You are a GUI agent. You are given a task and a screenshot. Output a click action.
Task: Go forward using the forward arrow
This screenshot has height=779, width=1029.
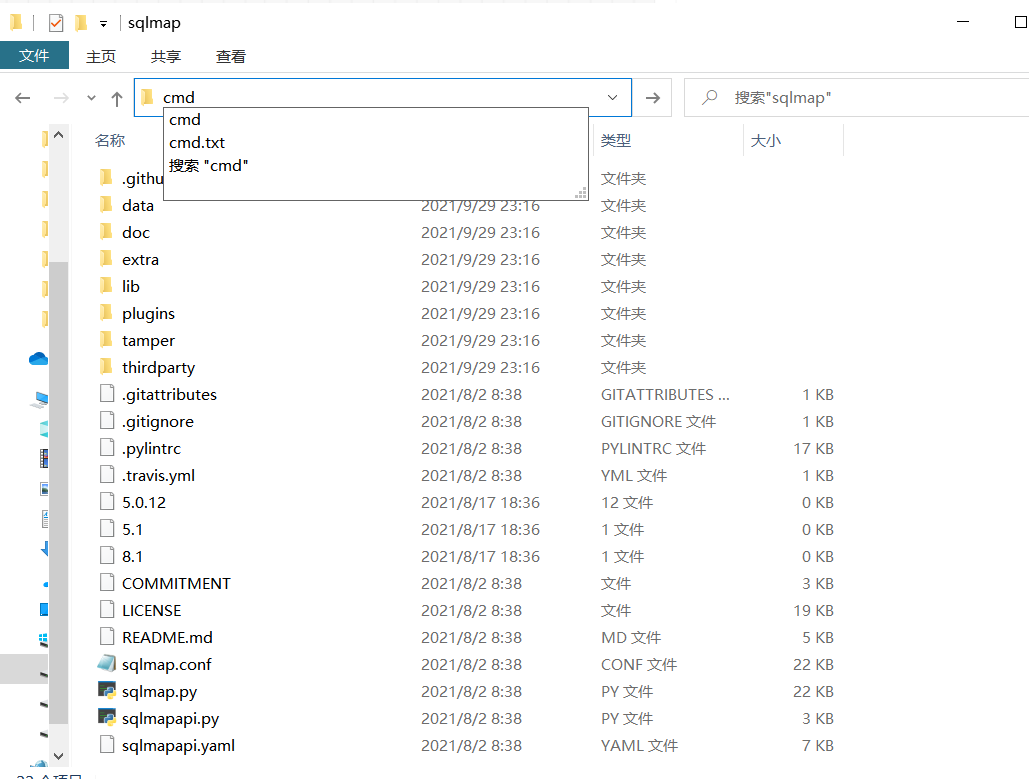click(x=61, y=98)
